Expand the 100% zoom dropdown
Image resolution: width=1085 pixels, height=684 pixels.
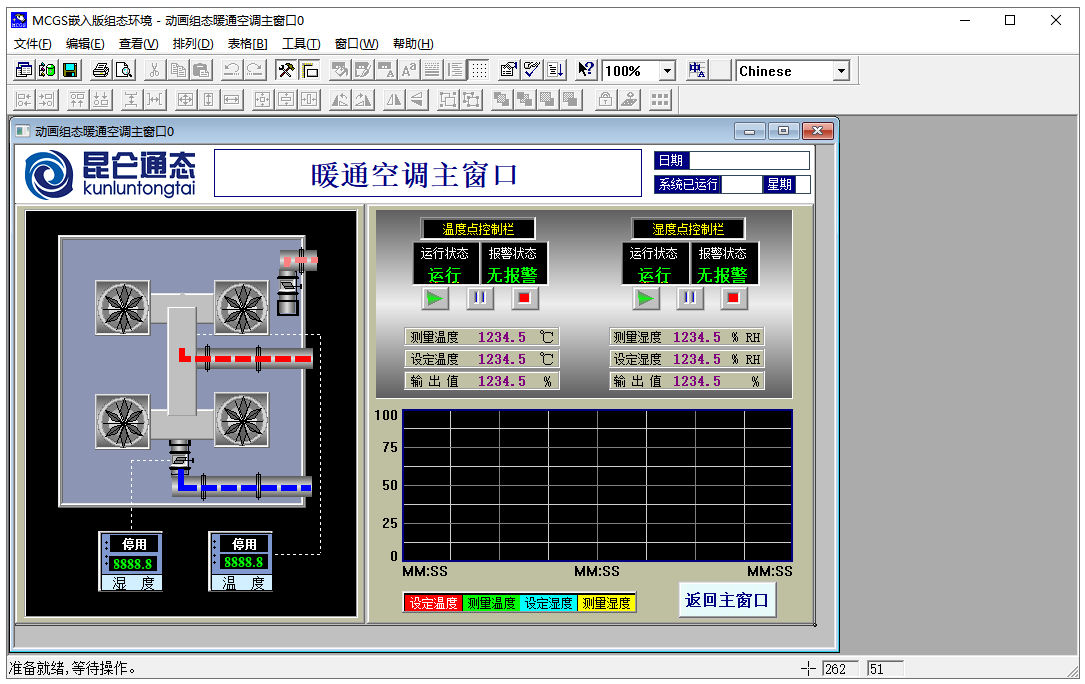tap(667, 71)
